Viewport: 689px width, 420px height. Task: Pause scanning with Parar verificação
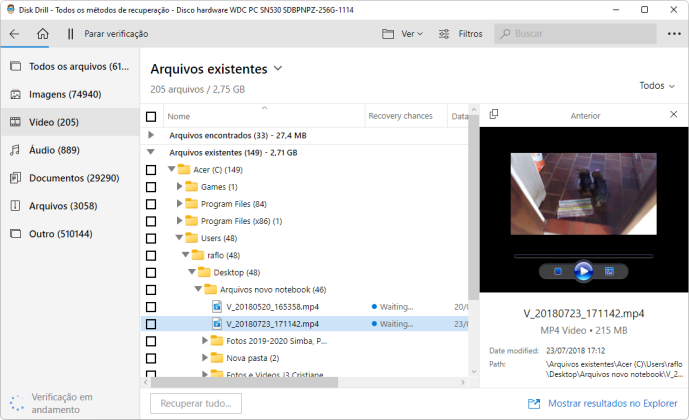[108, 34]
